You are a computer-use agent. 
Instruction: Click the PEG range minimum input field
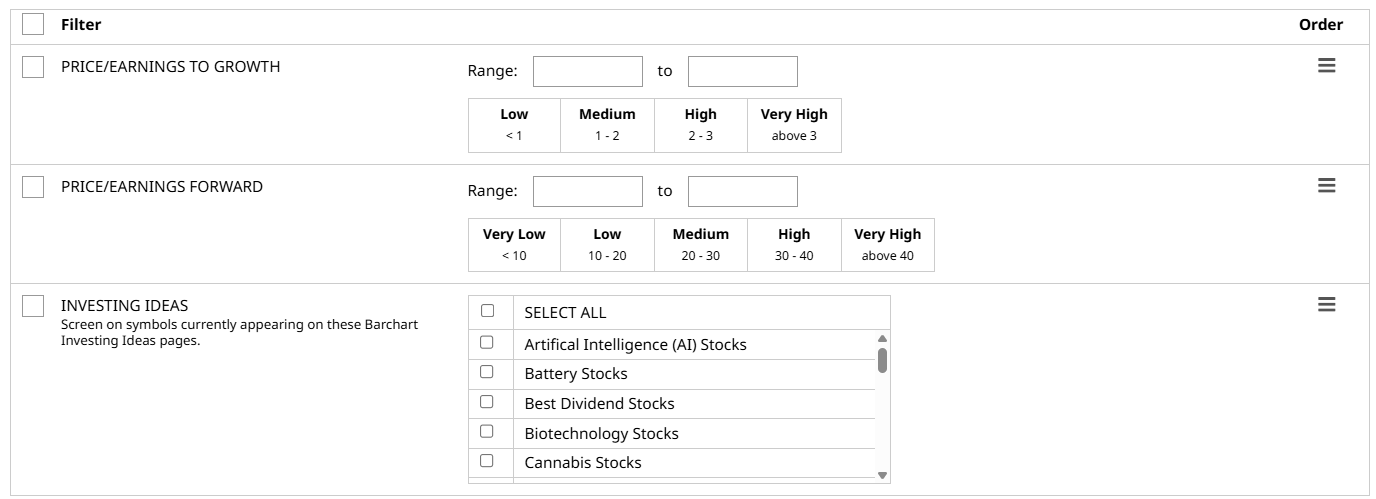coord(588,71)
